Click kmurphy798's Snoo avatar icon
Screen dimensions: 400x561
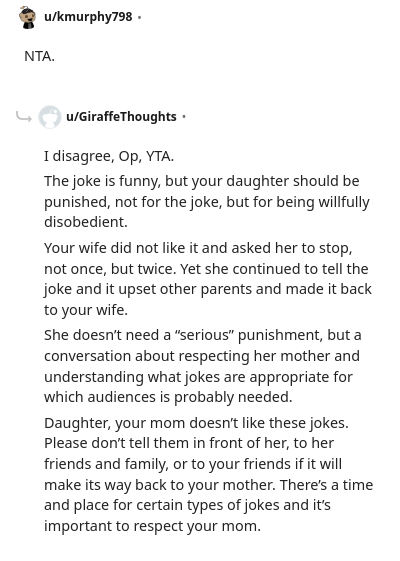pyautogui.click(x=28, y=17)
